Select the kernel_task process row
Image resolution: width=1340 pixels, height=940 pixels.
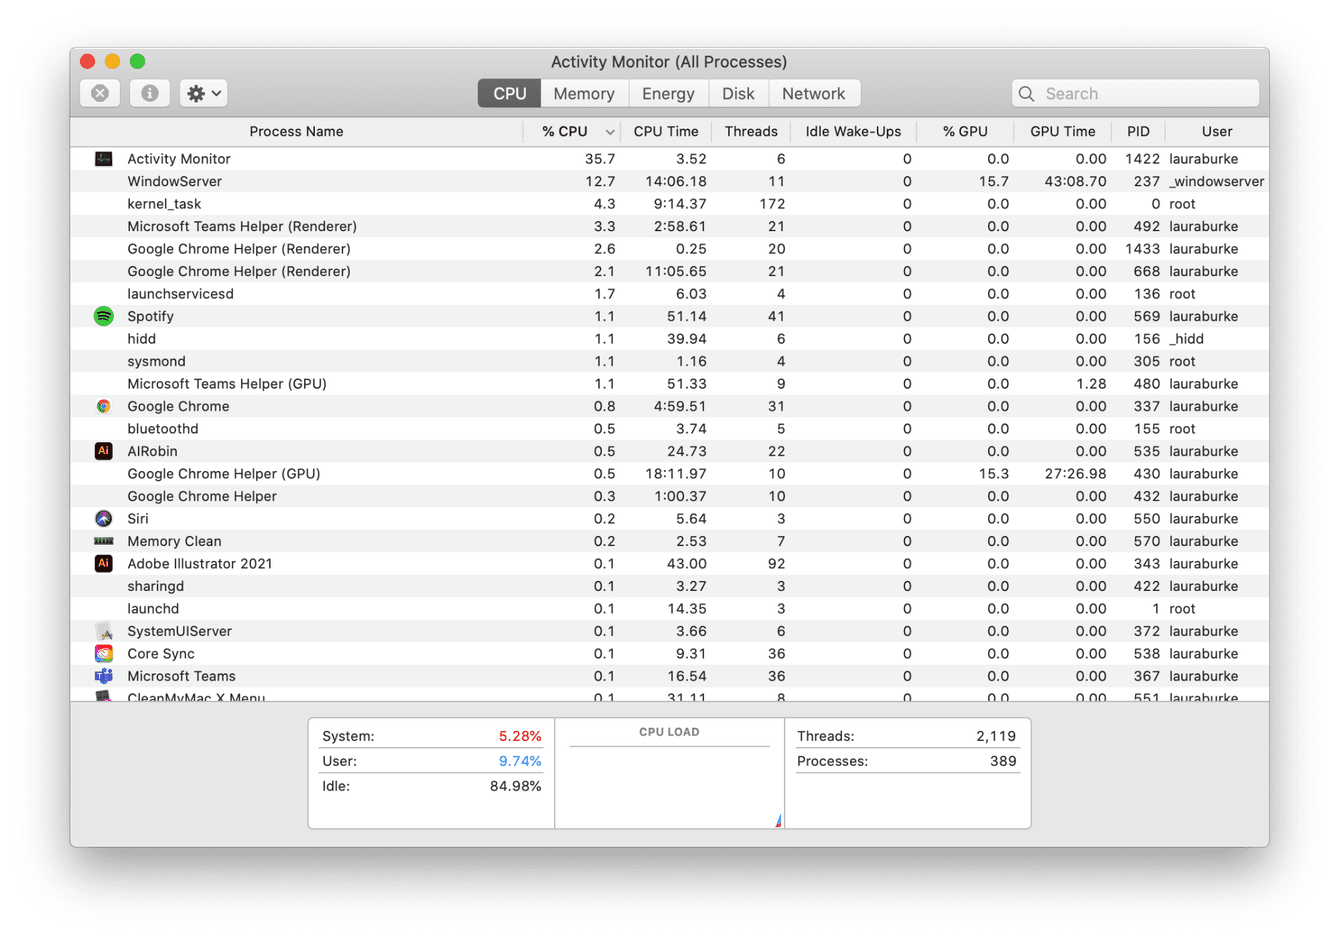tap(669, 204)
